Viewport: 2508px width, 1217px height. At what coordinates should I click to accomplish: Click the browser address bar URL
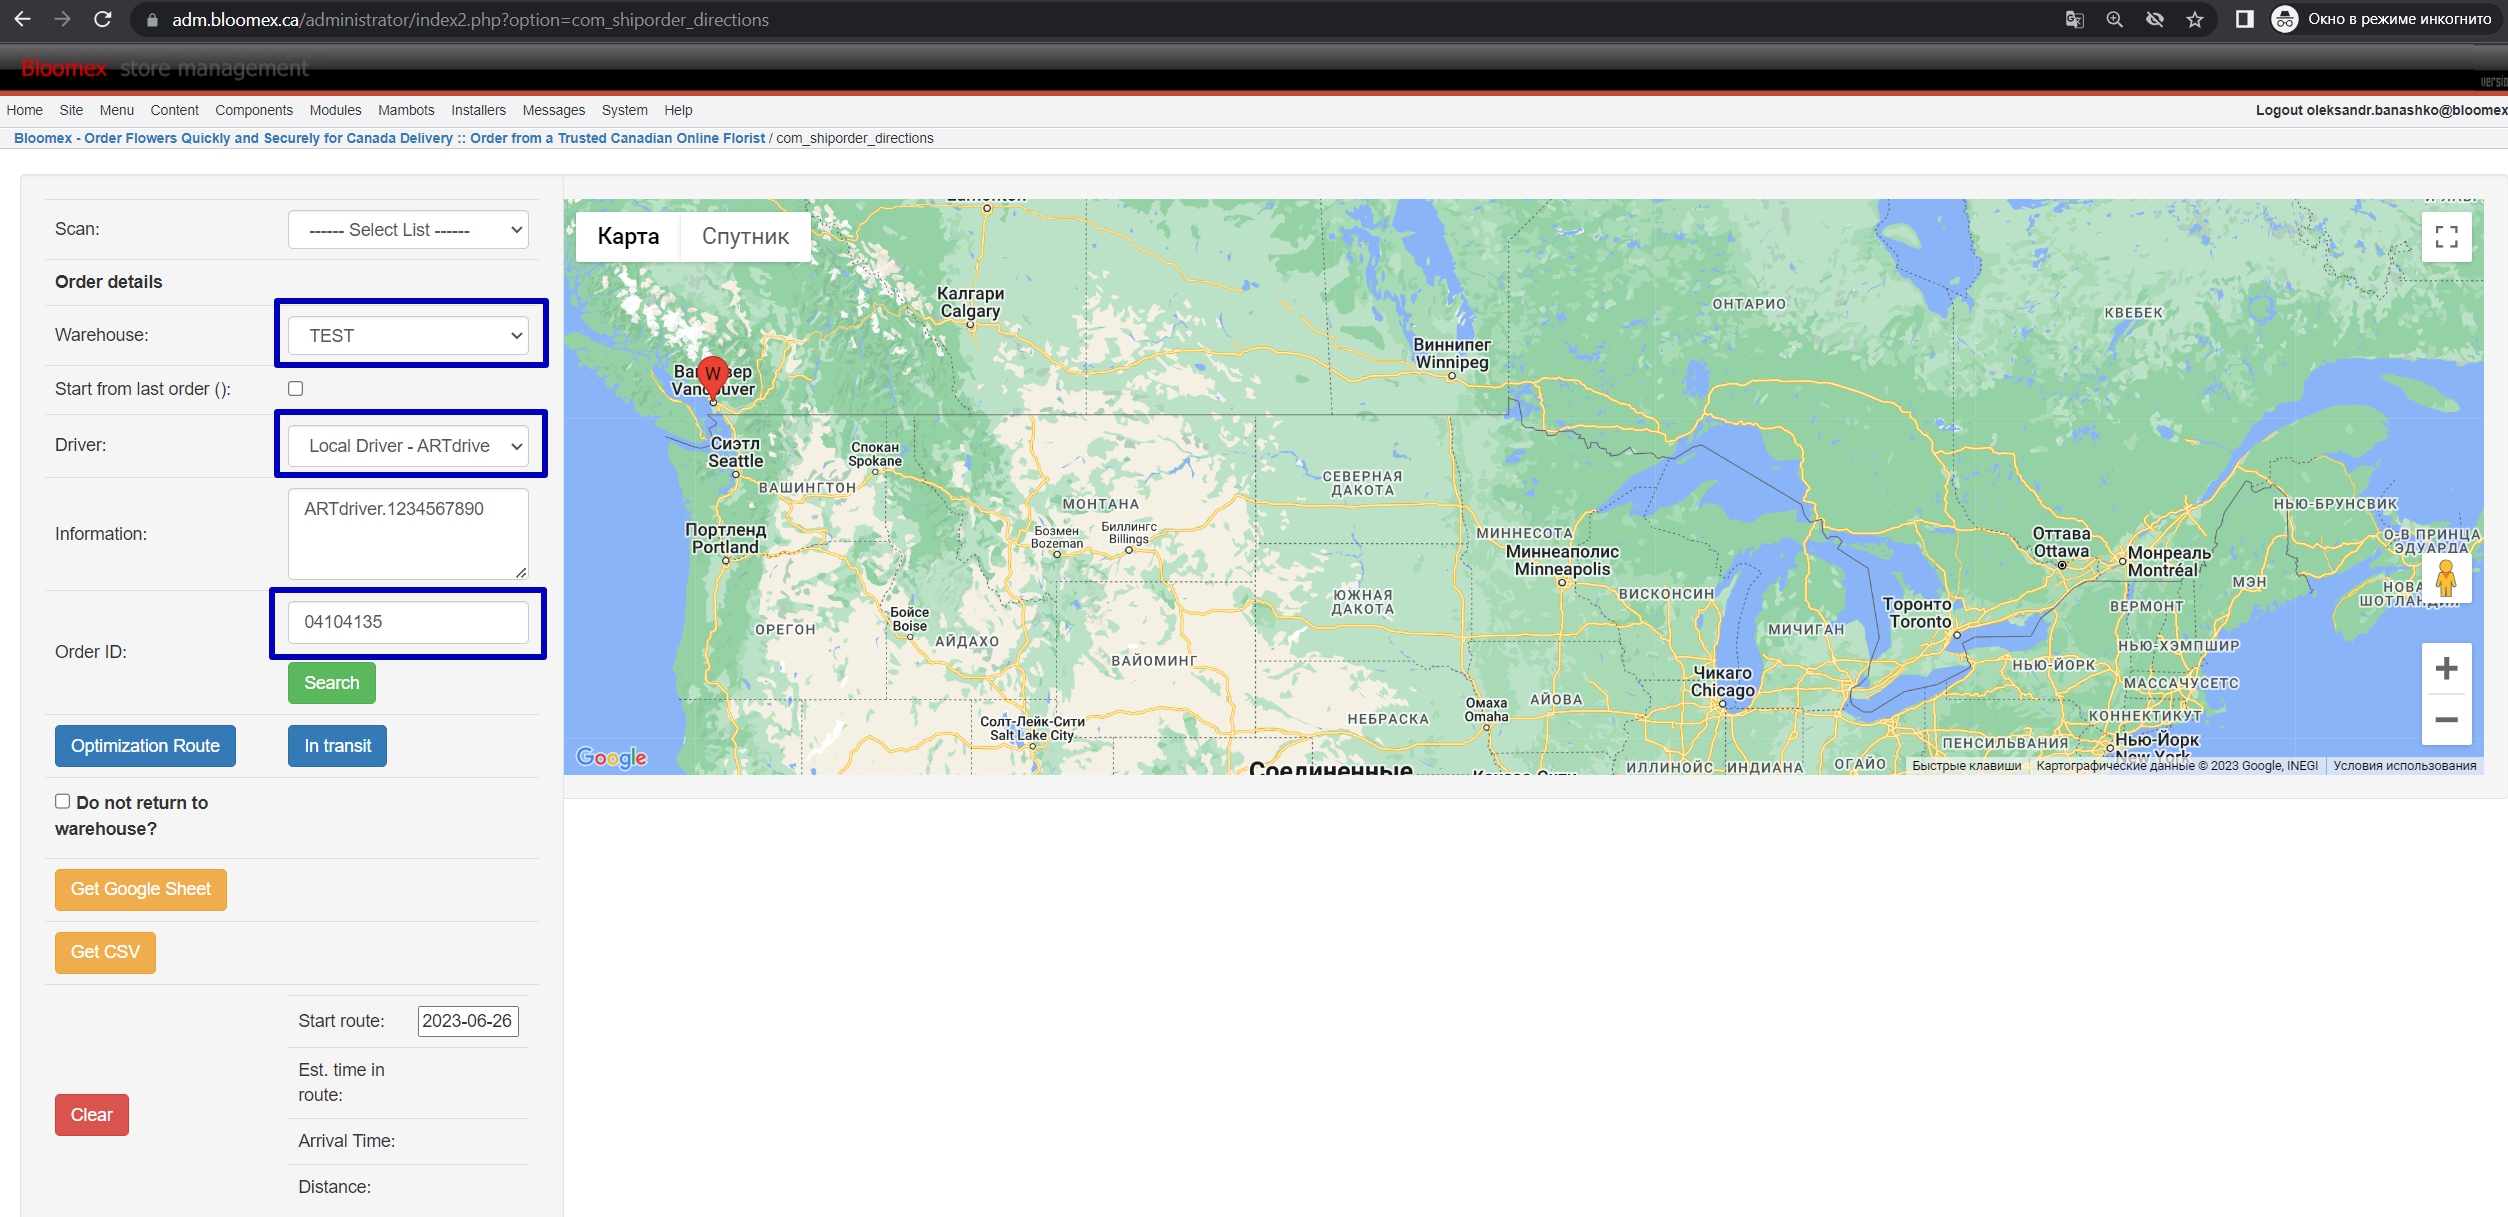(470, 20)
